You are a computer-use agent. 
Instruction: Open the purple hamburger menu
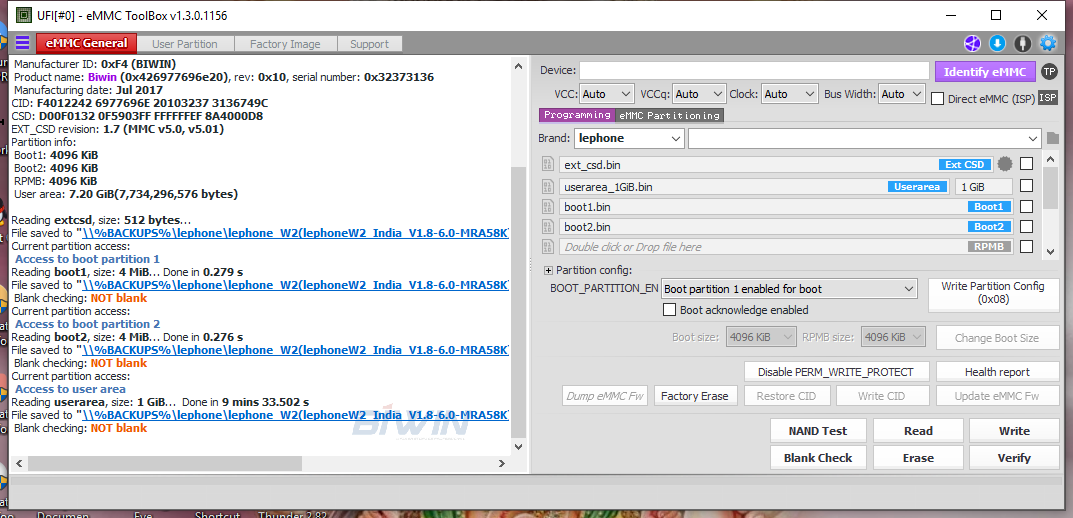(23, 43)
